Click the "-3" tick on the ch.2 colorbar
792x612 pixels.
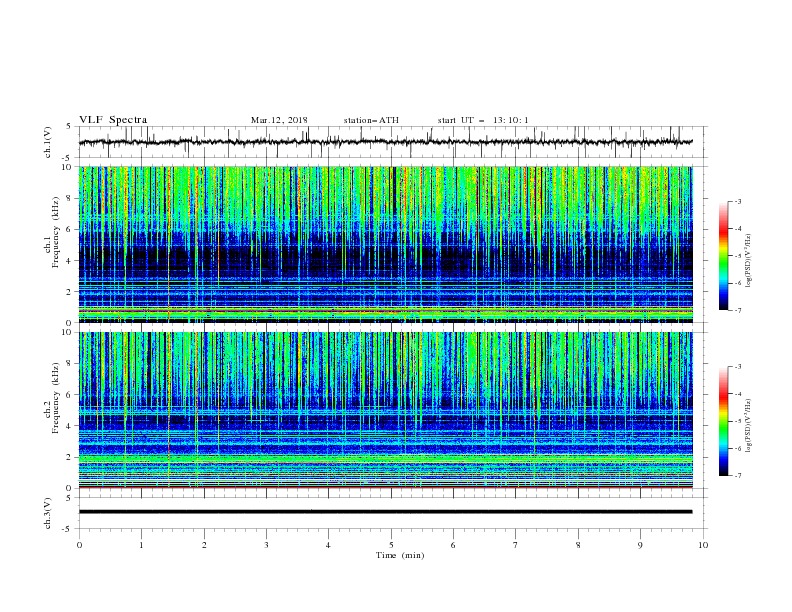737,367
